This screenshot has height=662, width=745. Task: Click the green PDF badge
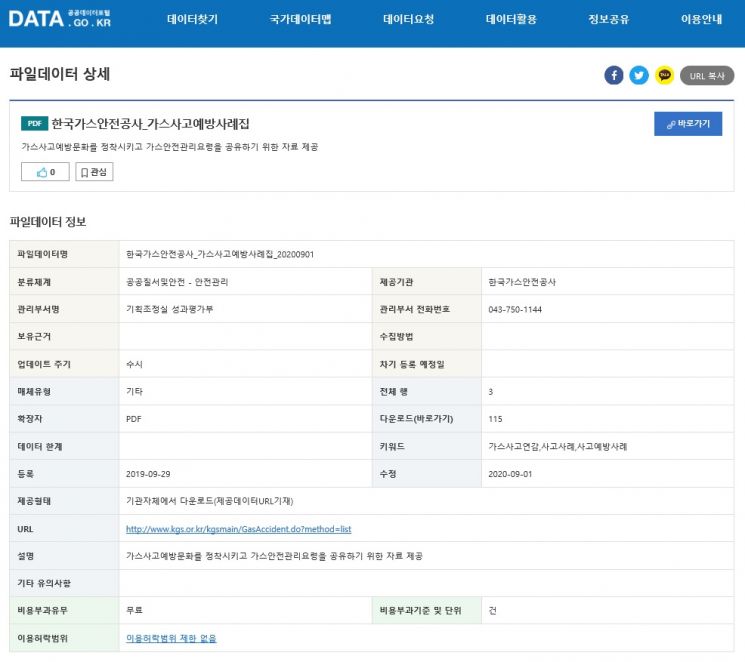pyautogui.click(x=34, y=124)
